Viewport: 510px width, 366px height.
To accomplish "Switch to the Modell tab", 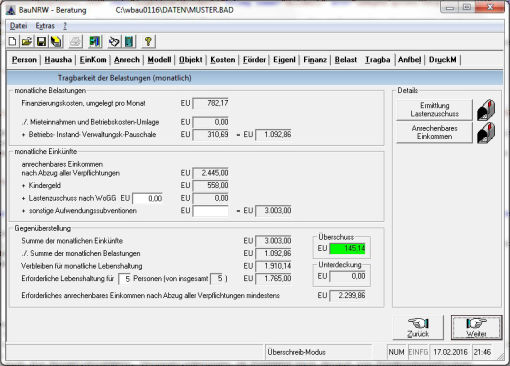I will pyautogui.click(x=159, y=60).
